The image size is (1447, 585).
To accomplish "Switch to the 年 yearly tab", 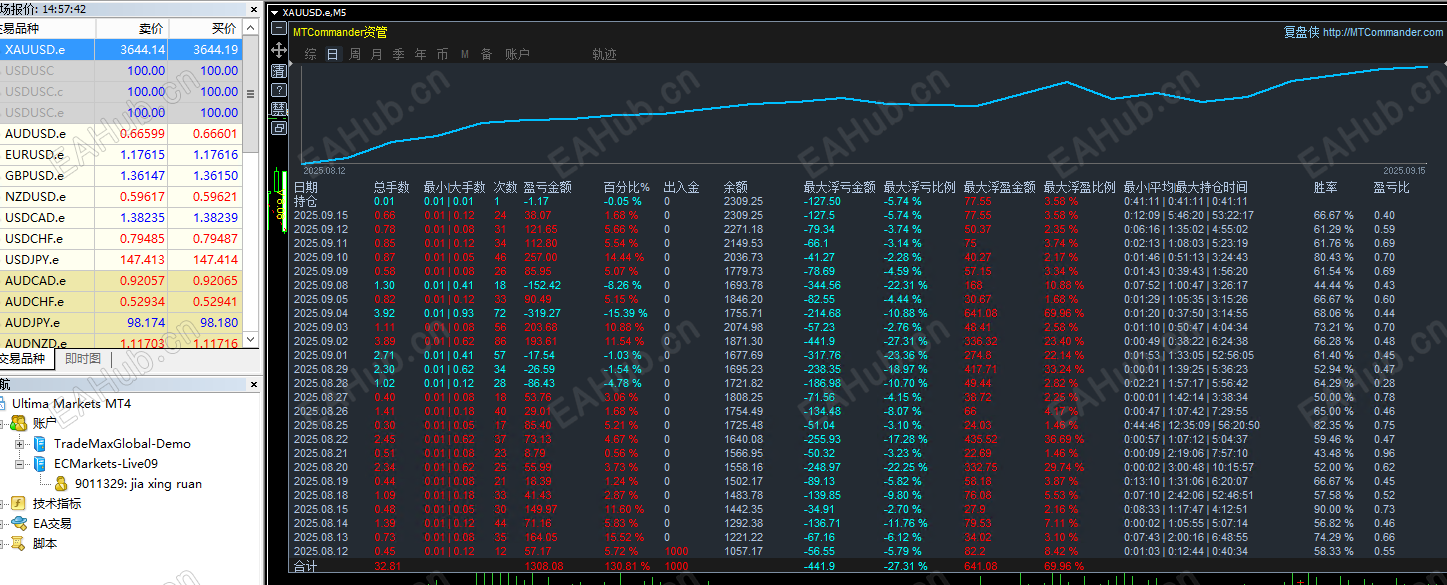I will 421,54.
